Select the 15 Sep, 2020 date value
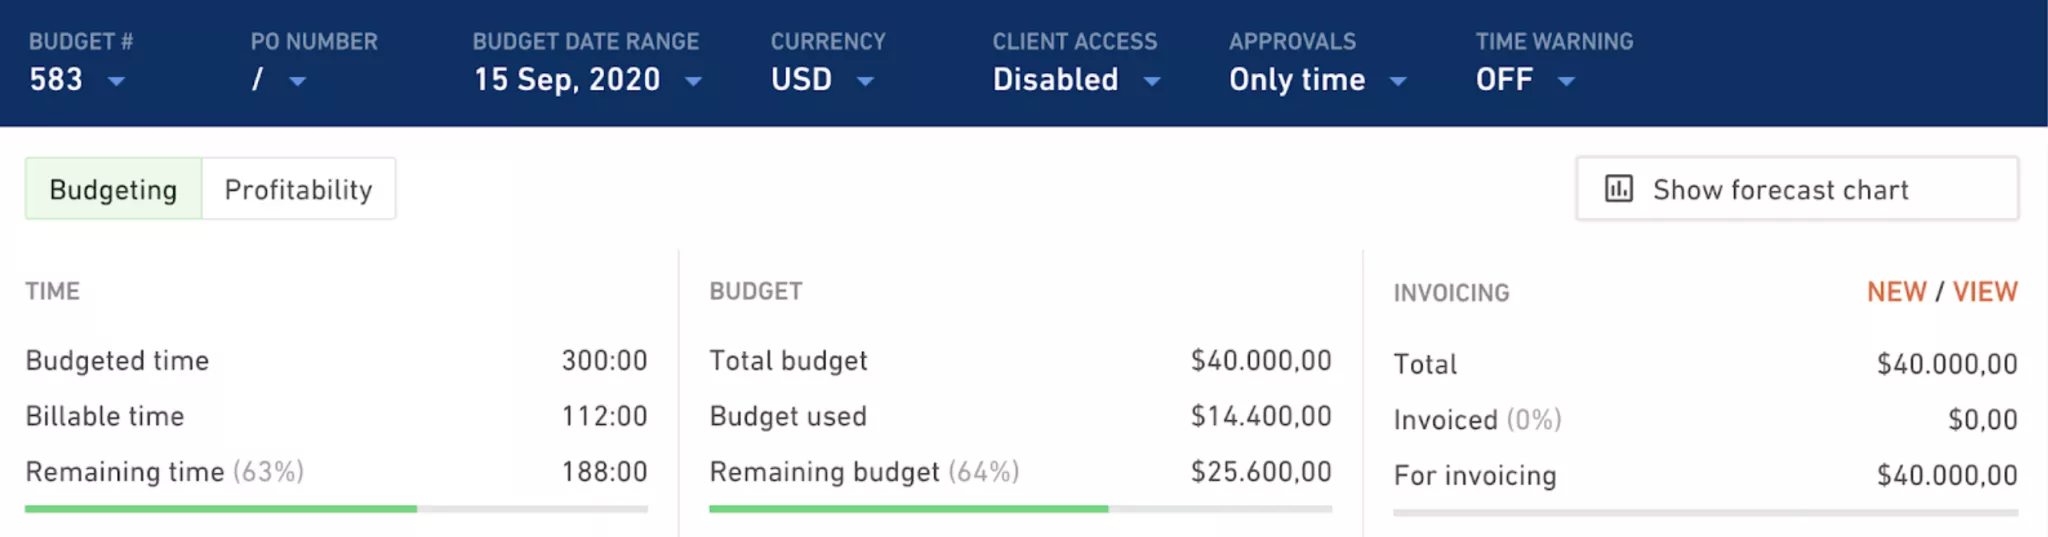2048x537 pixels. coord(567,80)
